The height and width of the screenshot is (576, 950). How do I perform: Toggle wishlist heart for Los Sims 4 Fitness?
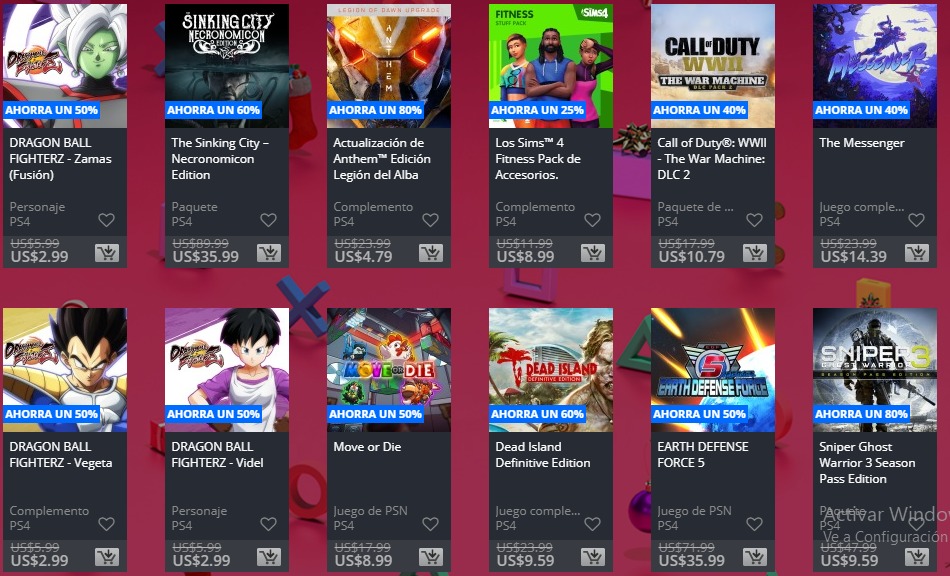(593, 220)
